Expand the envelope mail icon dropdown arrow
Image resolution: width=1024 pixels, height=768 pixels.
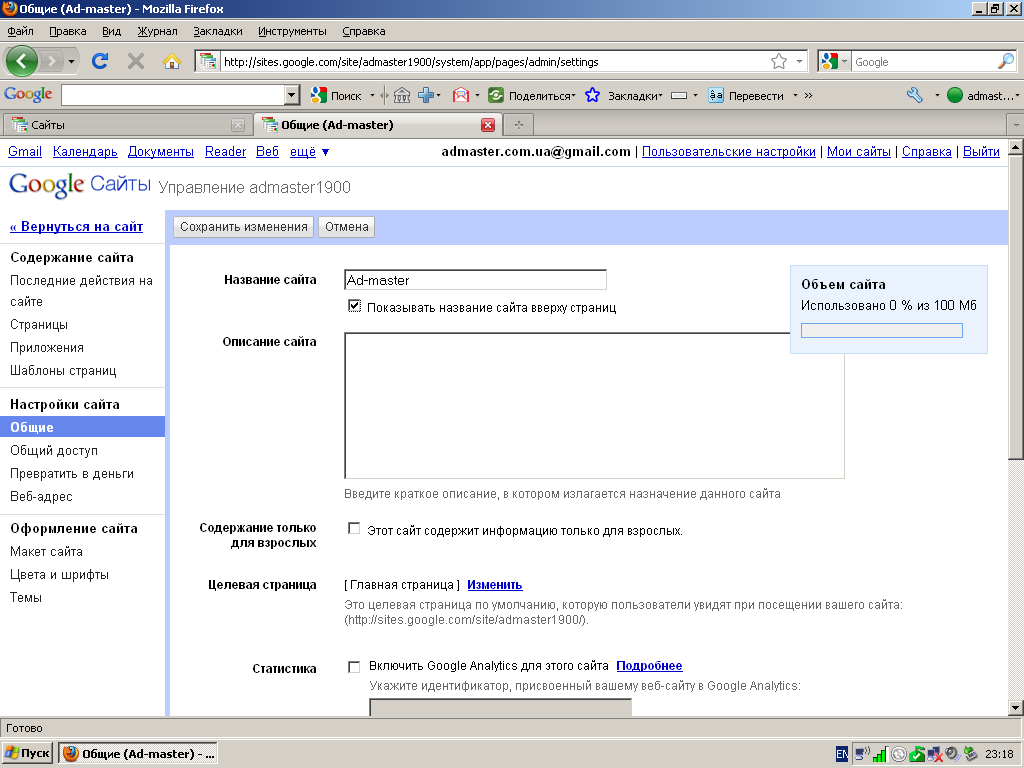click(x=477, y=95)
